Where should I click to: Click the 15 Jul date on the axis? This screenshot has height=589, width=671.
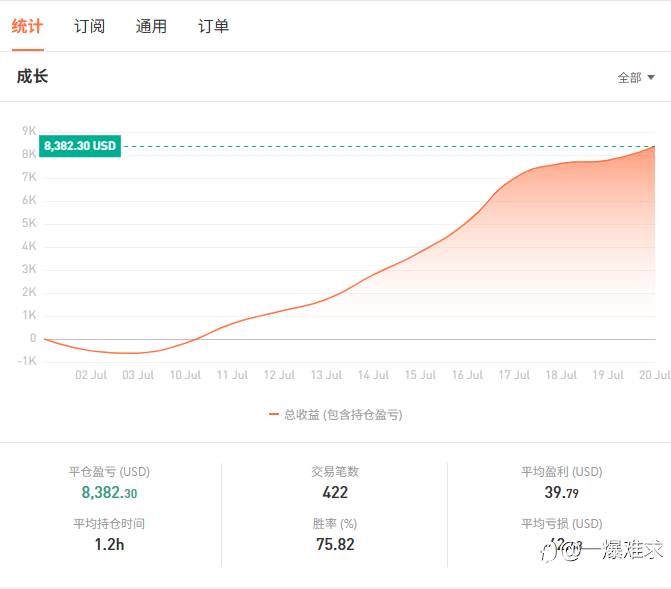[x=420, y=375]
